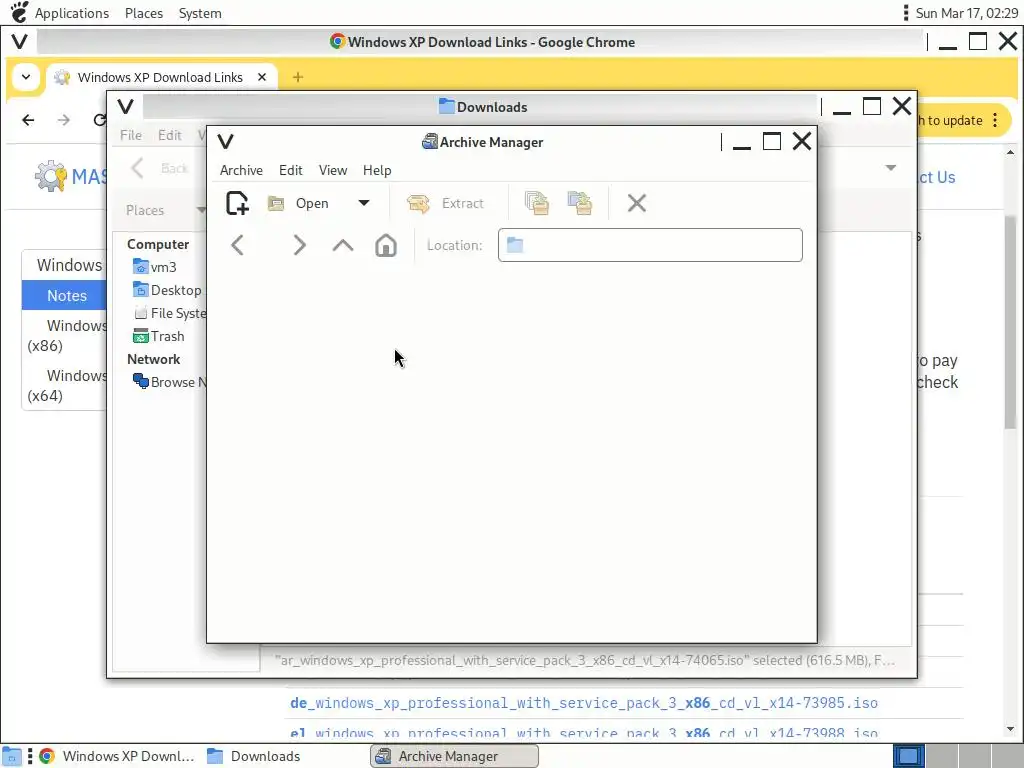This screenshot has width=1024, height=768.
Task: Click the Add files to archive icon
Action: coord(537,203)
